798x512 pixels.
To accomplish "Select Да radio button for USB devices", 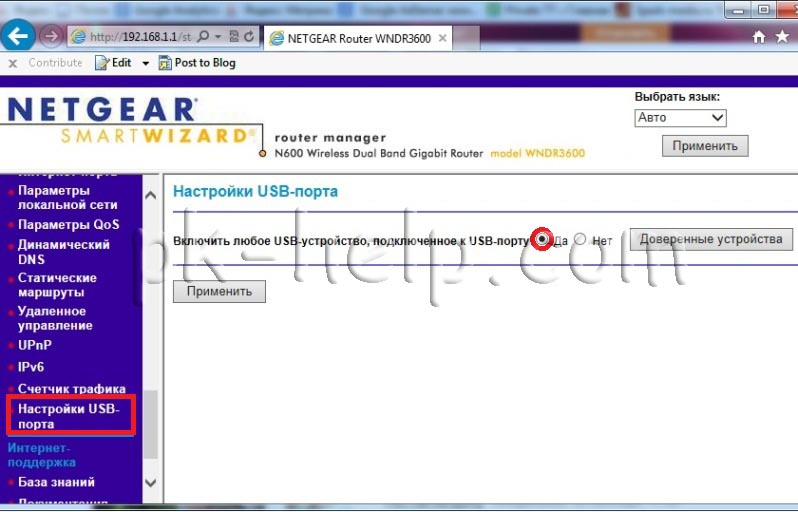I will (542, 239).
